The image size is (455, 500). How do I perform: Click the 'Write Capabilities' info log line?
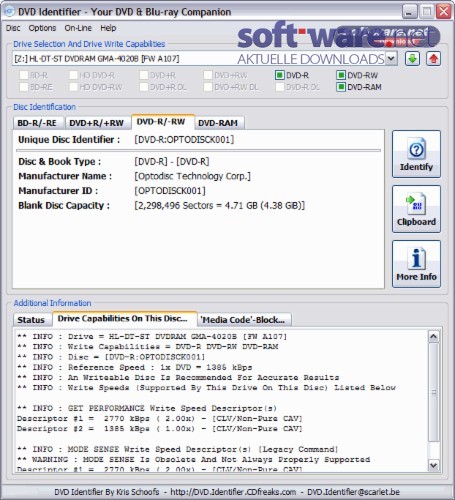point(147,347)
